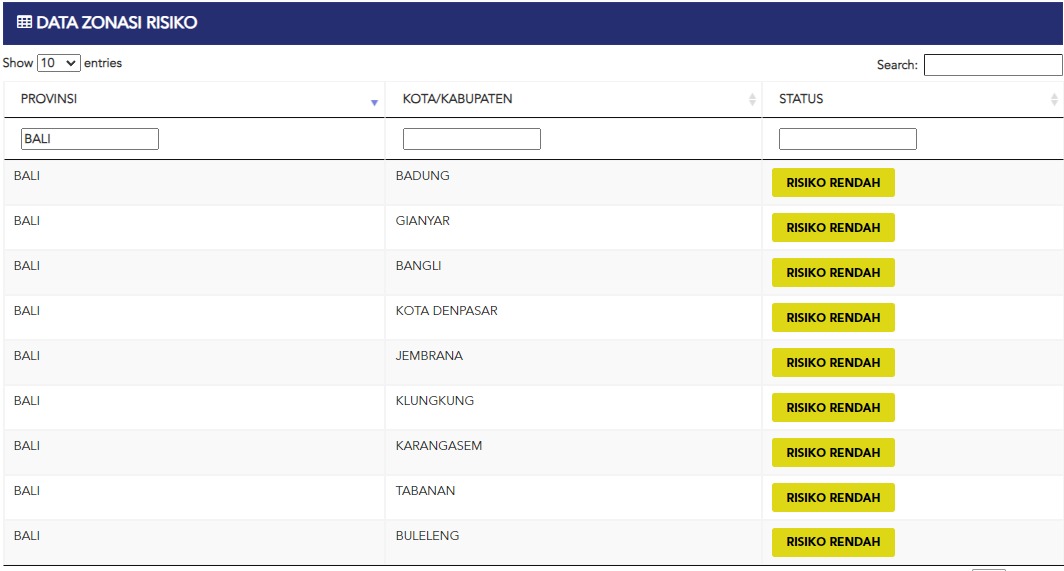Click the Kota/Kabupaten sort arrows icon
Image resolution: width=1064 pixels, height=571 pixels.
752,100
